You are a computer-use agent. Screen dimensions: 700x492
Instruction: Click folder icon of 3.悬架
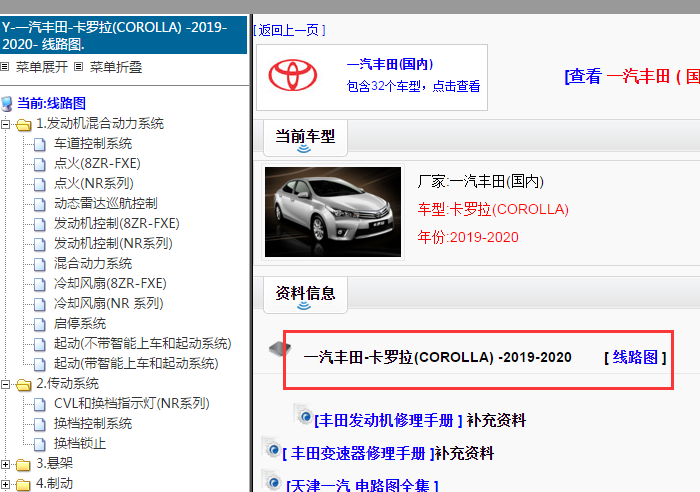pyautogui.click(x=24, y=465)
